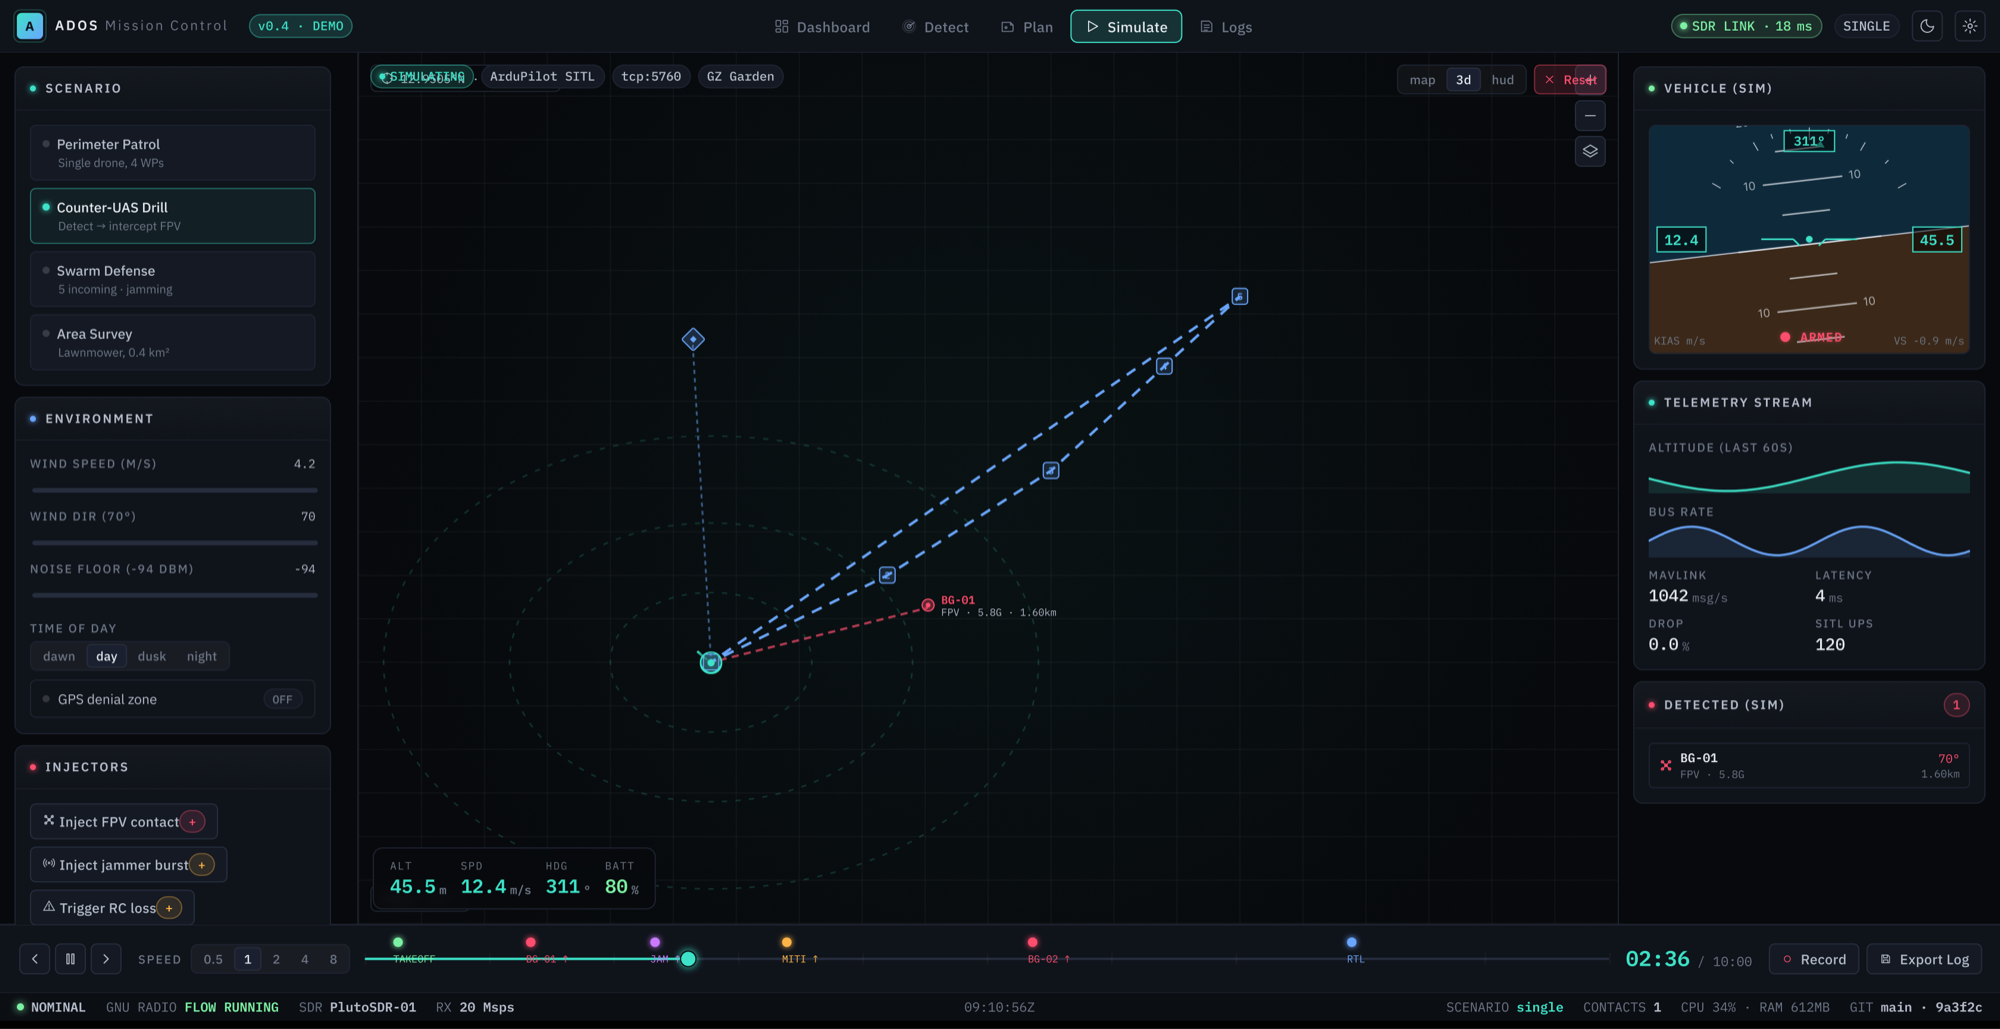Viewport: 2000px width, 1029px height.
Task: Click plus badge on Inject jammer burst
Action: 202,865
